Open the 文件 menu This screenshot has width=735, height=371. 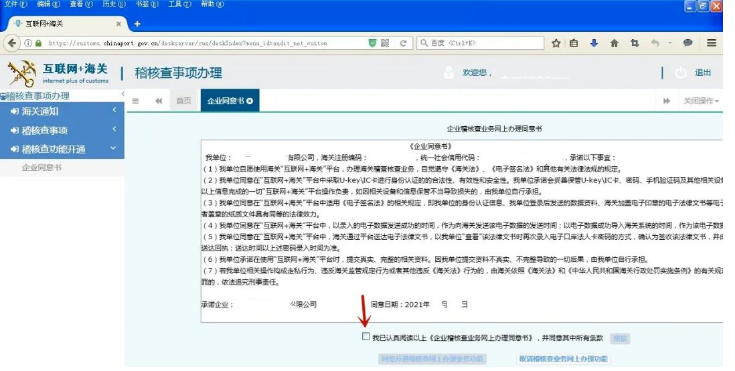pos(16,4)
